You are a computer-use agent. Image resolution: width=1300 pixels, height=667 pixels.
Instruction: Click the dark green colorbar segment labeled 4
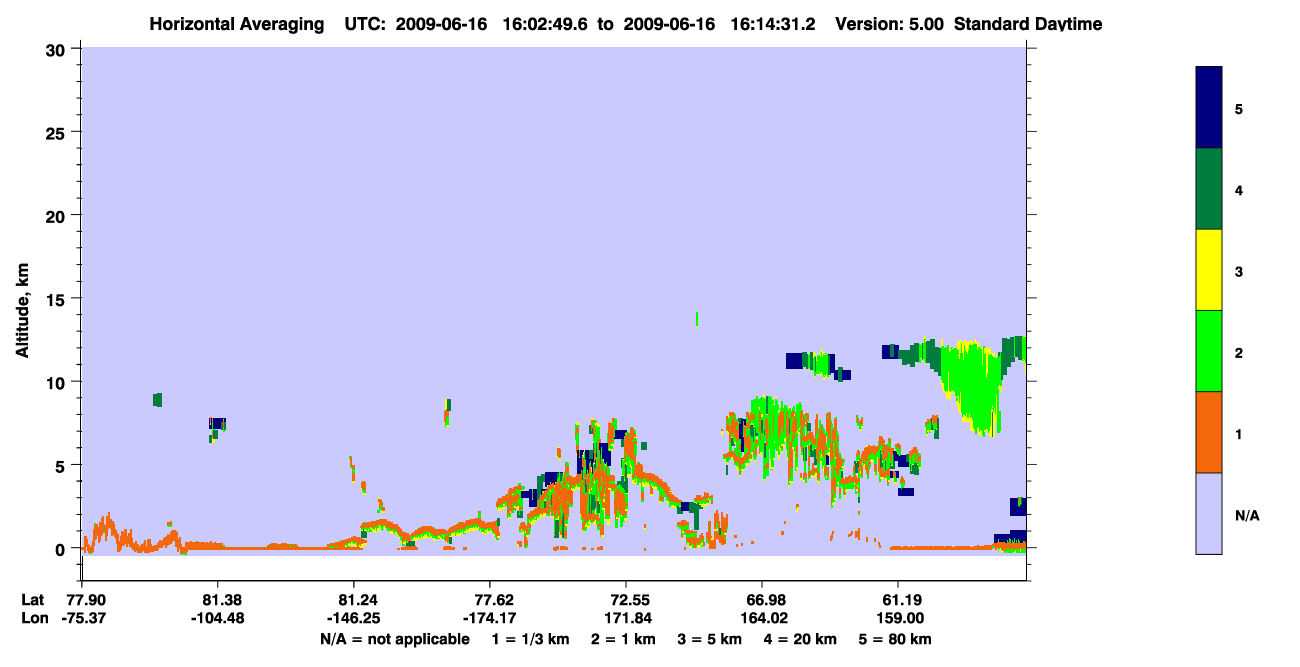tap(1209, 189)
